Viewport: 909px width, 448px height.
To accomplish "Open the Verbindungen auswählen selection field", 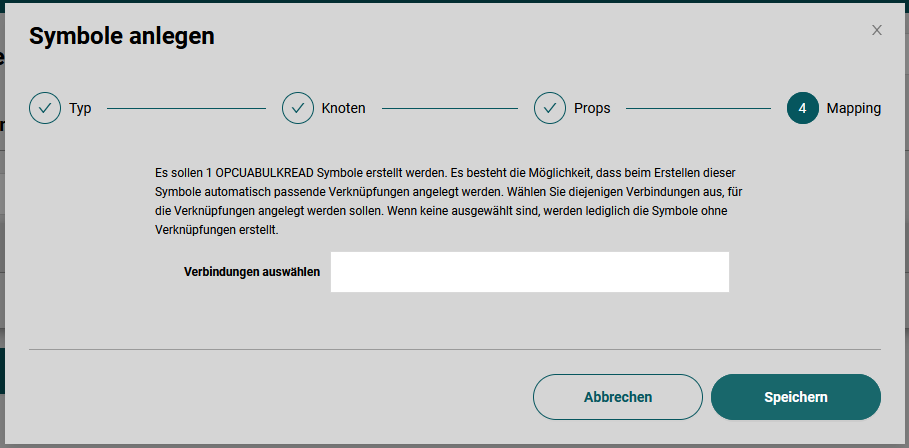I will pyautogui.click(x=529, y=272).
